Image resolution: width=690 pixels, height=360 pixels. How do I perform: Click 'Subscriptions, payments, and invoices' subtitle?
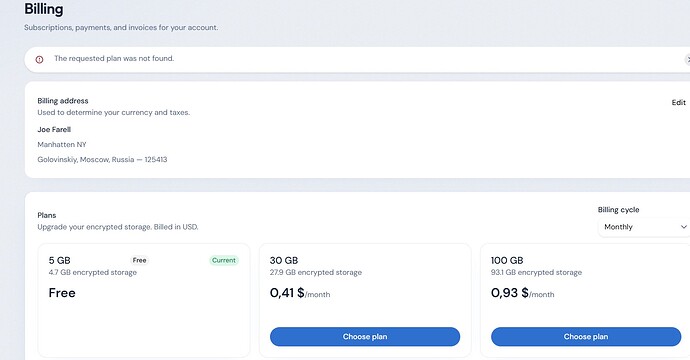(x=121, y=27)
